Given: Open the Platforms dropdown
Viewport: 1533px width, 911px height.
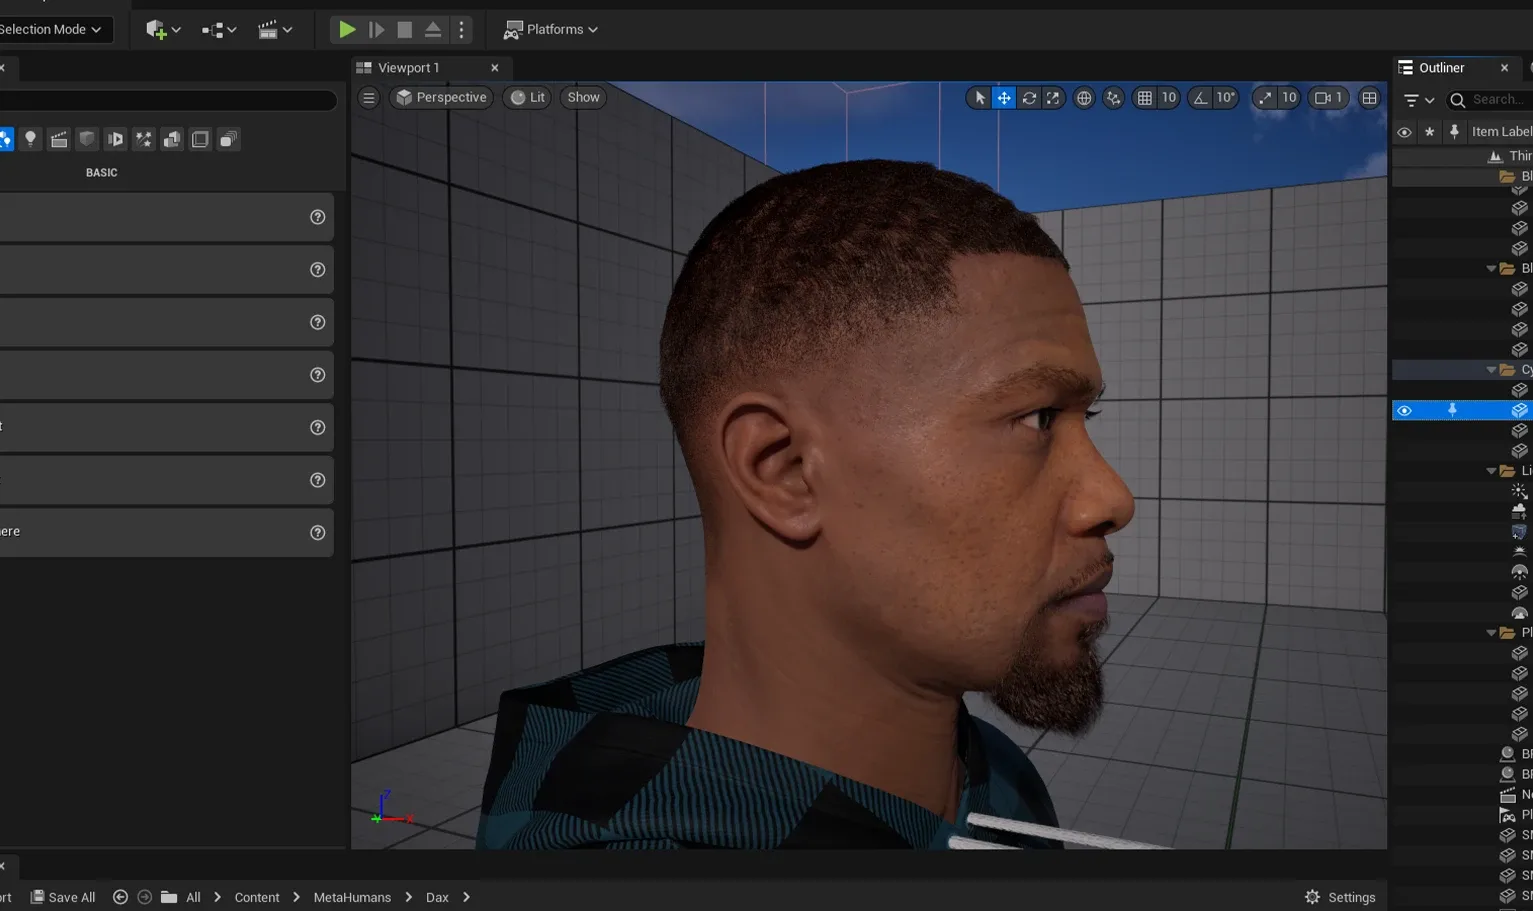Looking at the screenshot, I should (x=549, y=29).
